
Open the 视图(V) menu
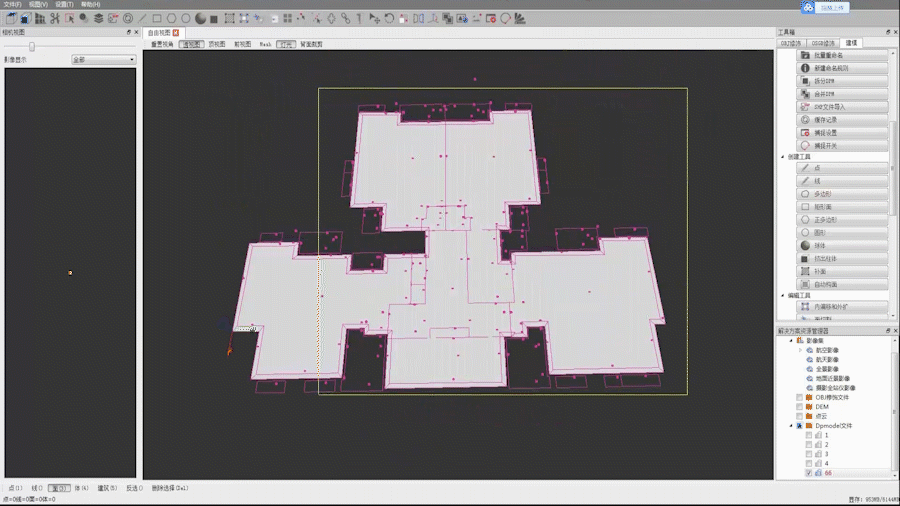click(x=38, y=4)
